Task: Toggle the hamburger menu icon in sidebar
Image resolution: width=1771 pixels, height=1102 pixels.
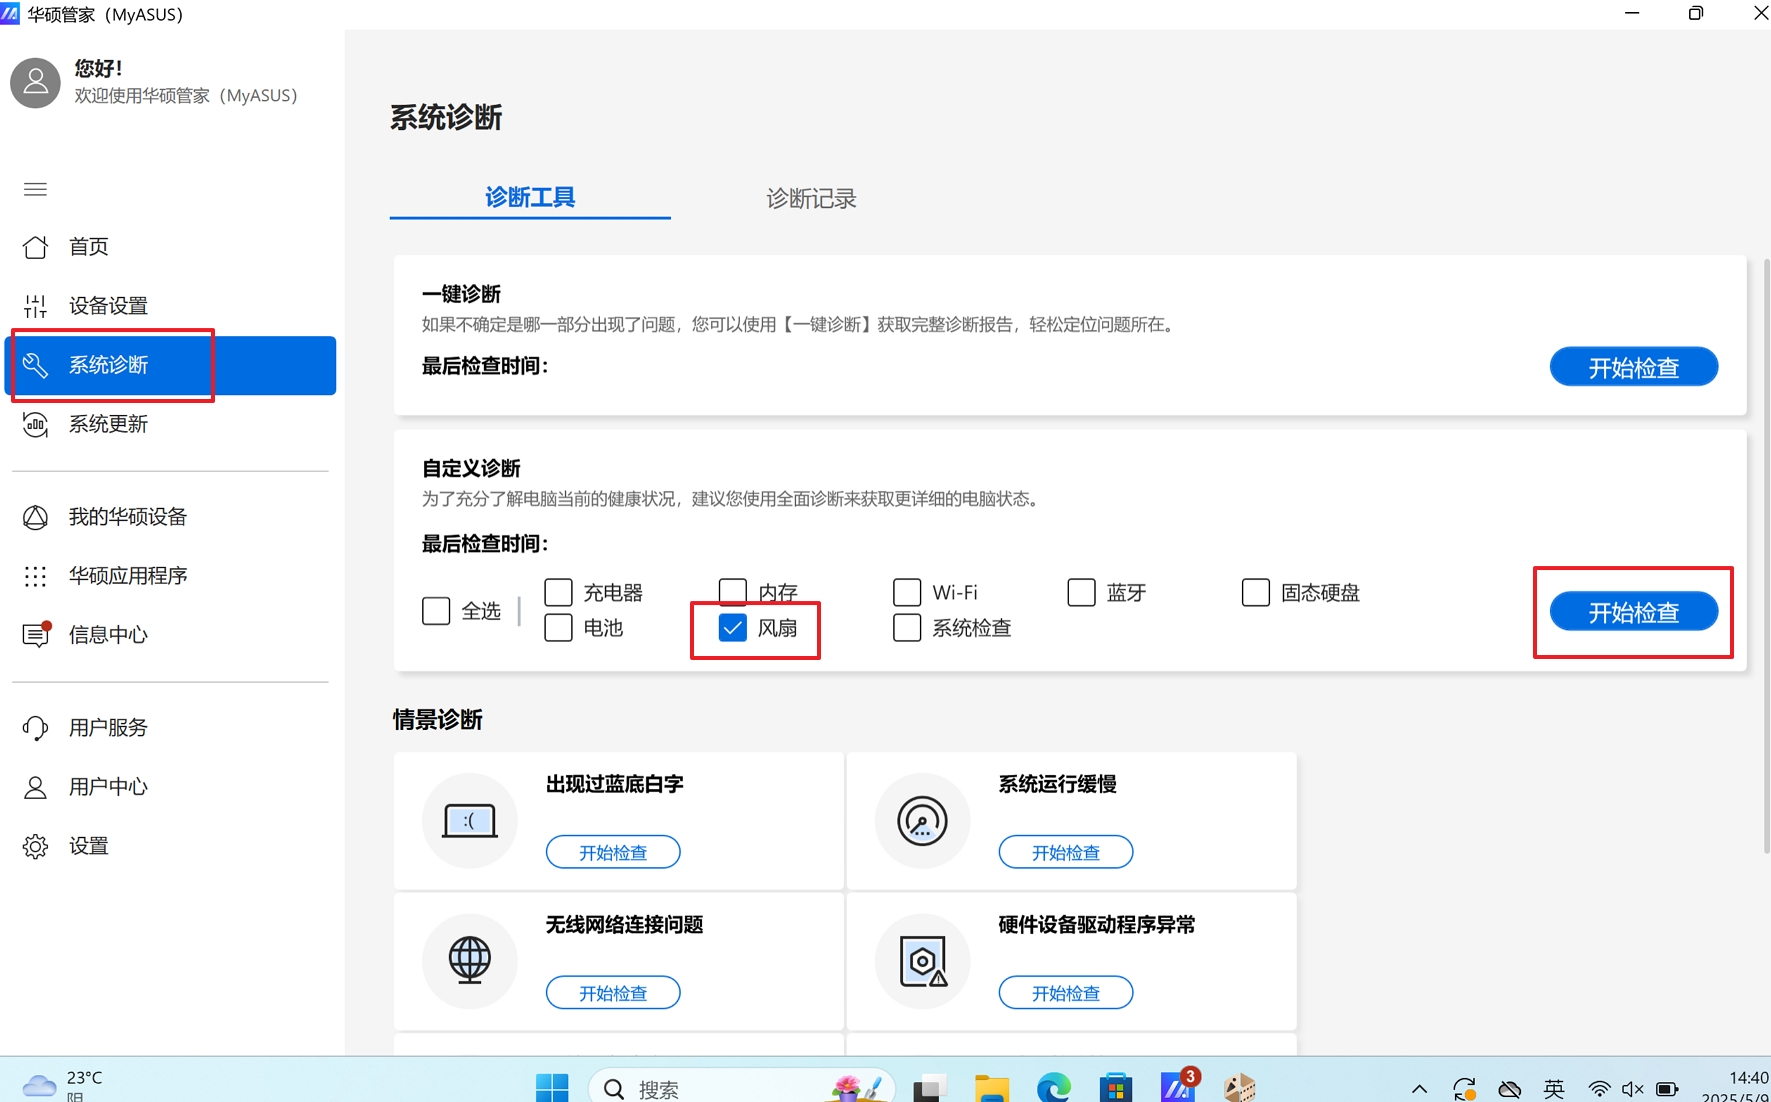Action: (x=35, y=189)
